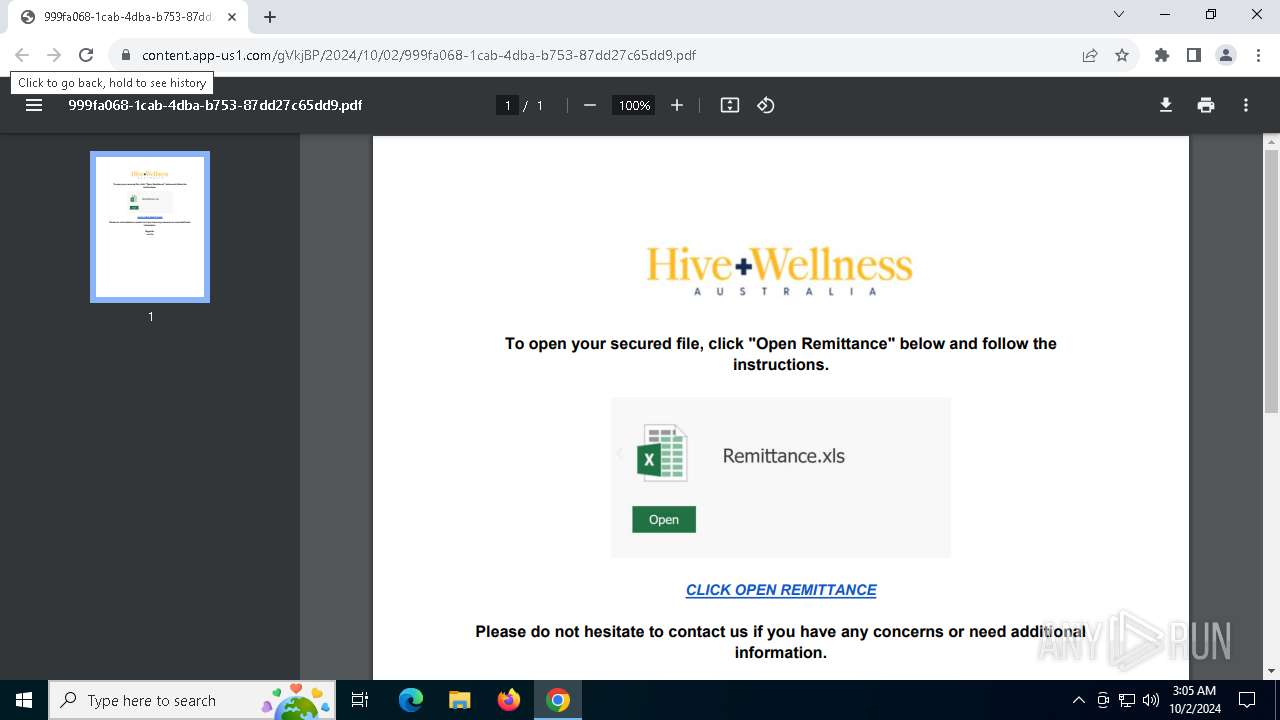Click the PDF vertical scrollbar thumb
The width and height of the screenshot is (1280, 720).
(x=1272, y=280)
